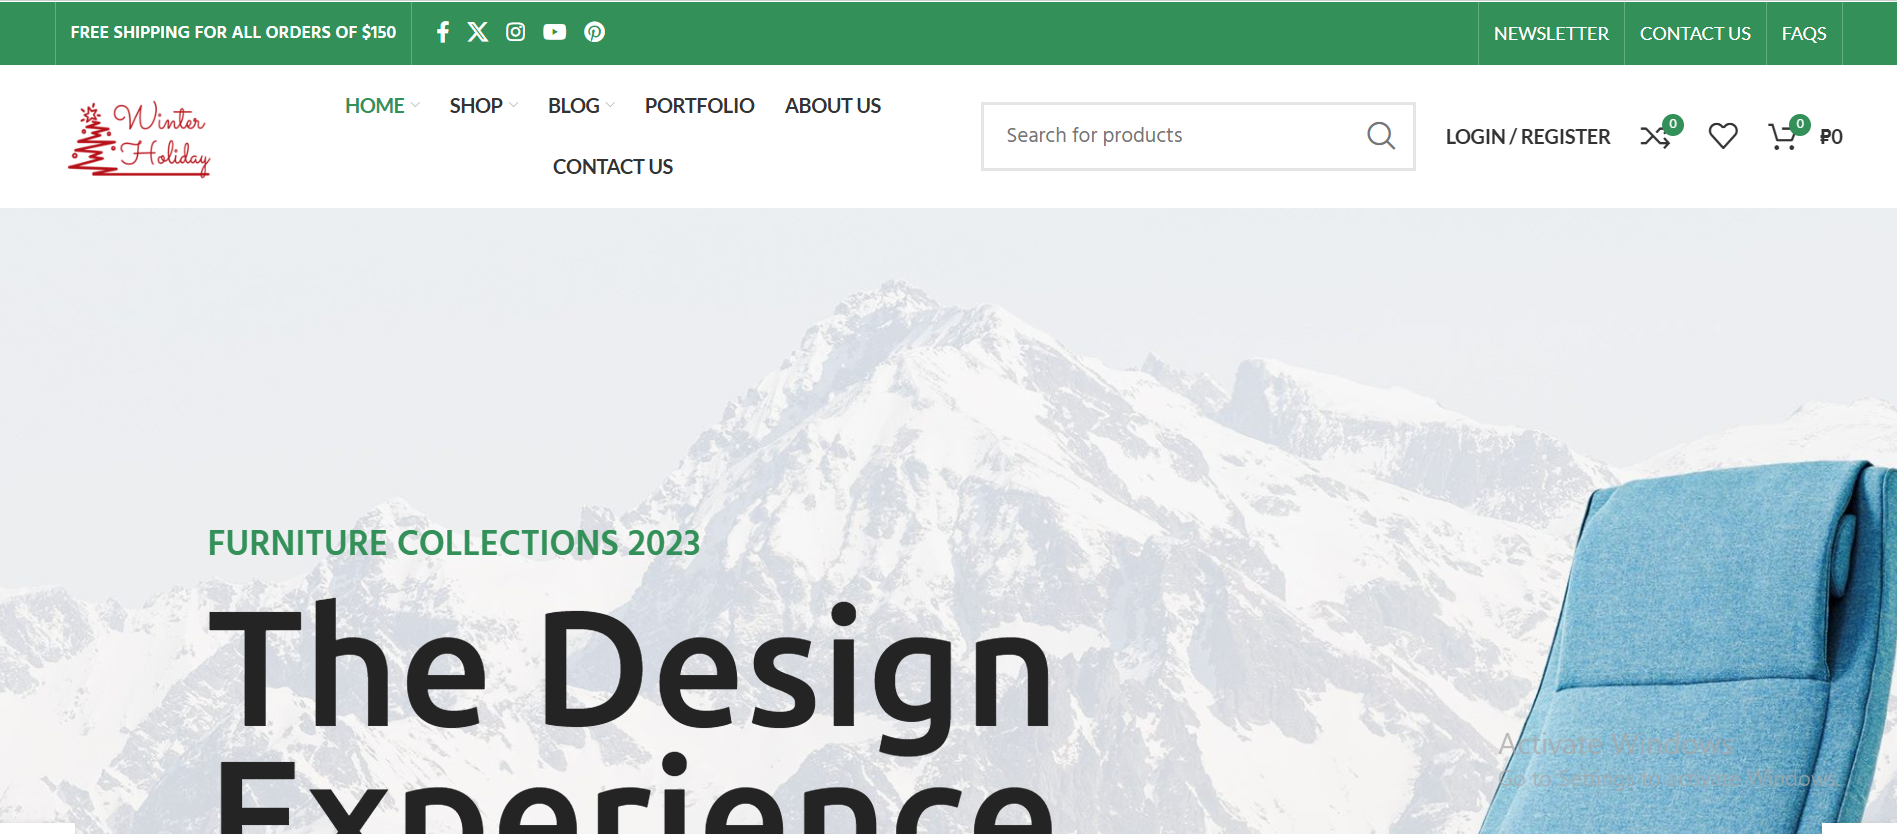Open the Facebook social link icon

(x=443, y=32)
